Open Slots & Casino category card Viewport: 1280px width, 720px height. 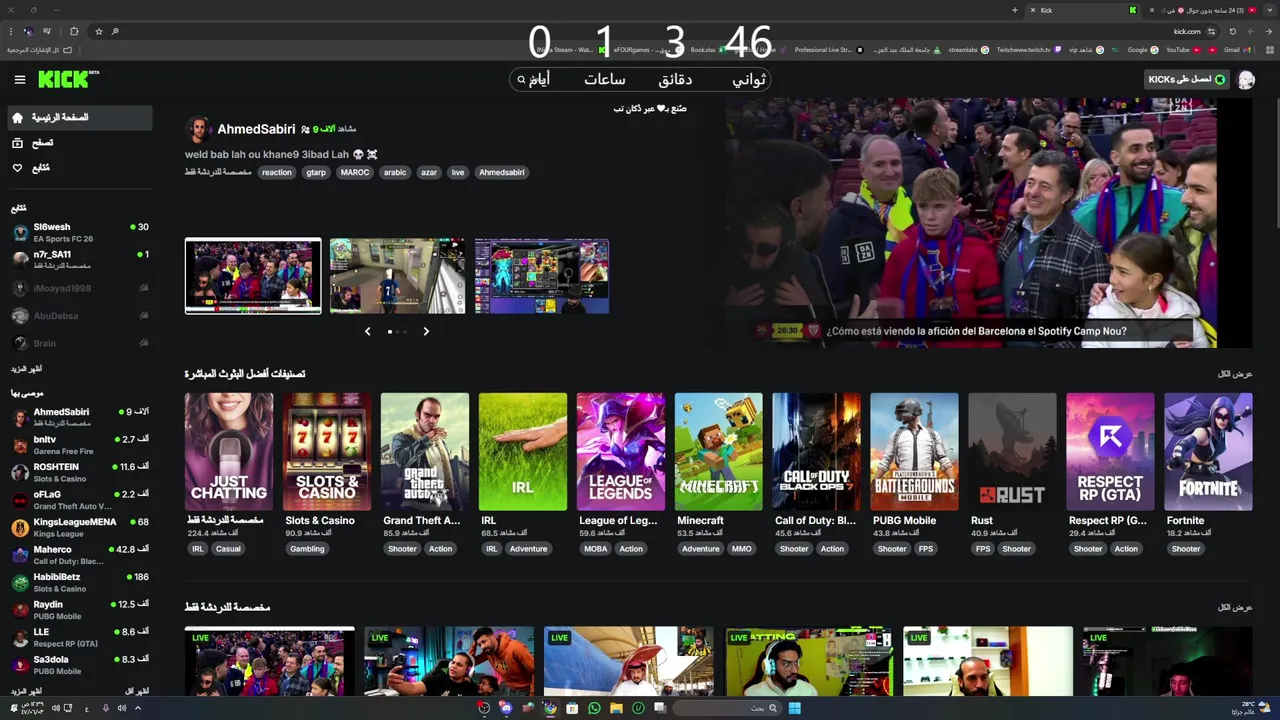[327, 451]
